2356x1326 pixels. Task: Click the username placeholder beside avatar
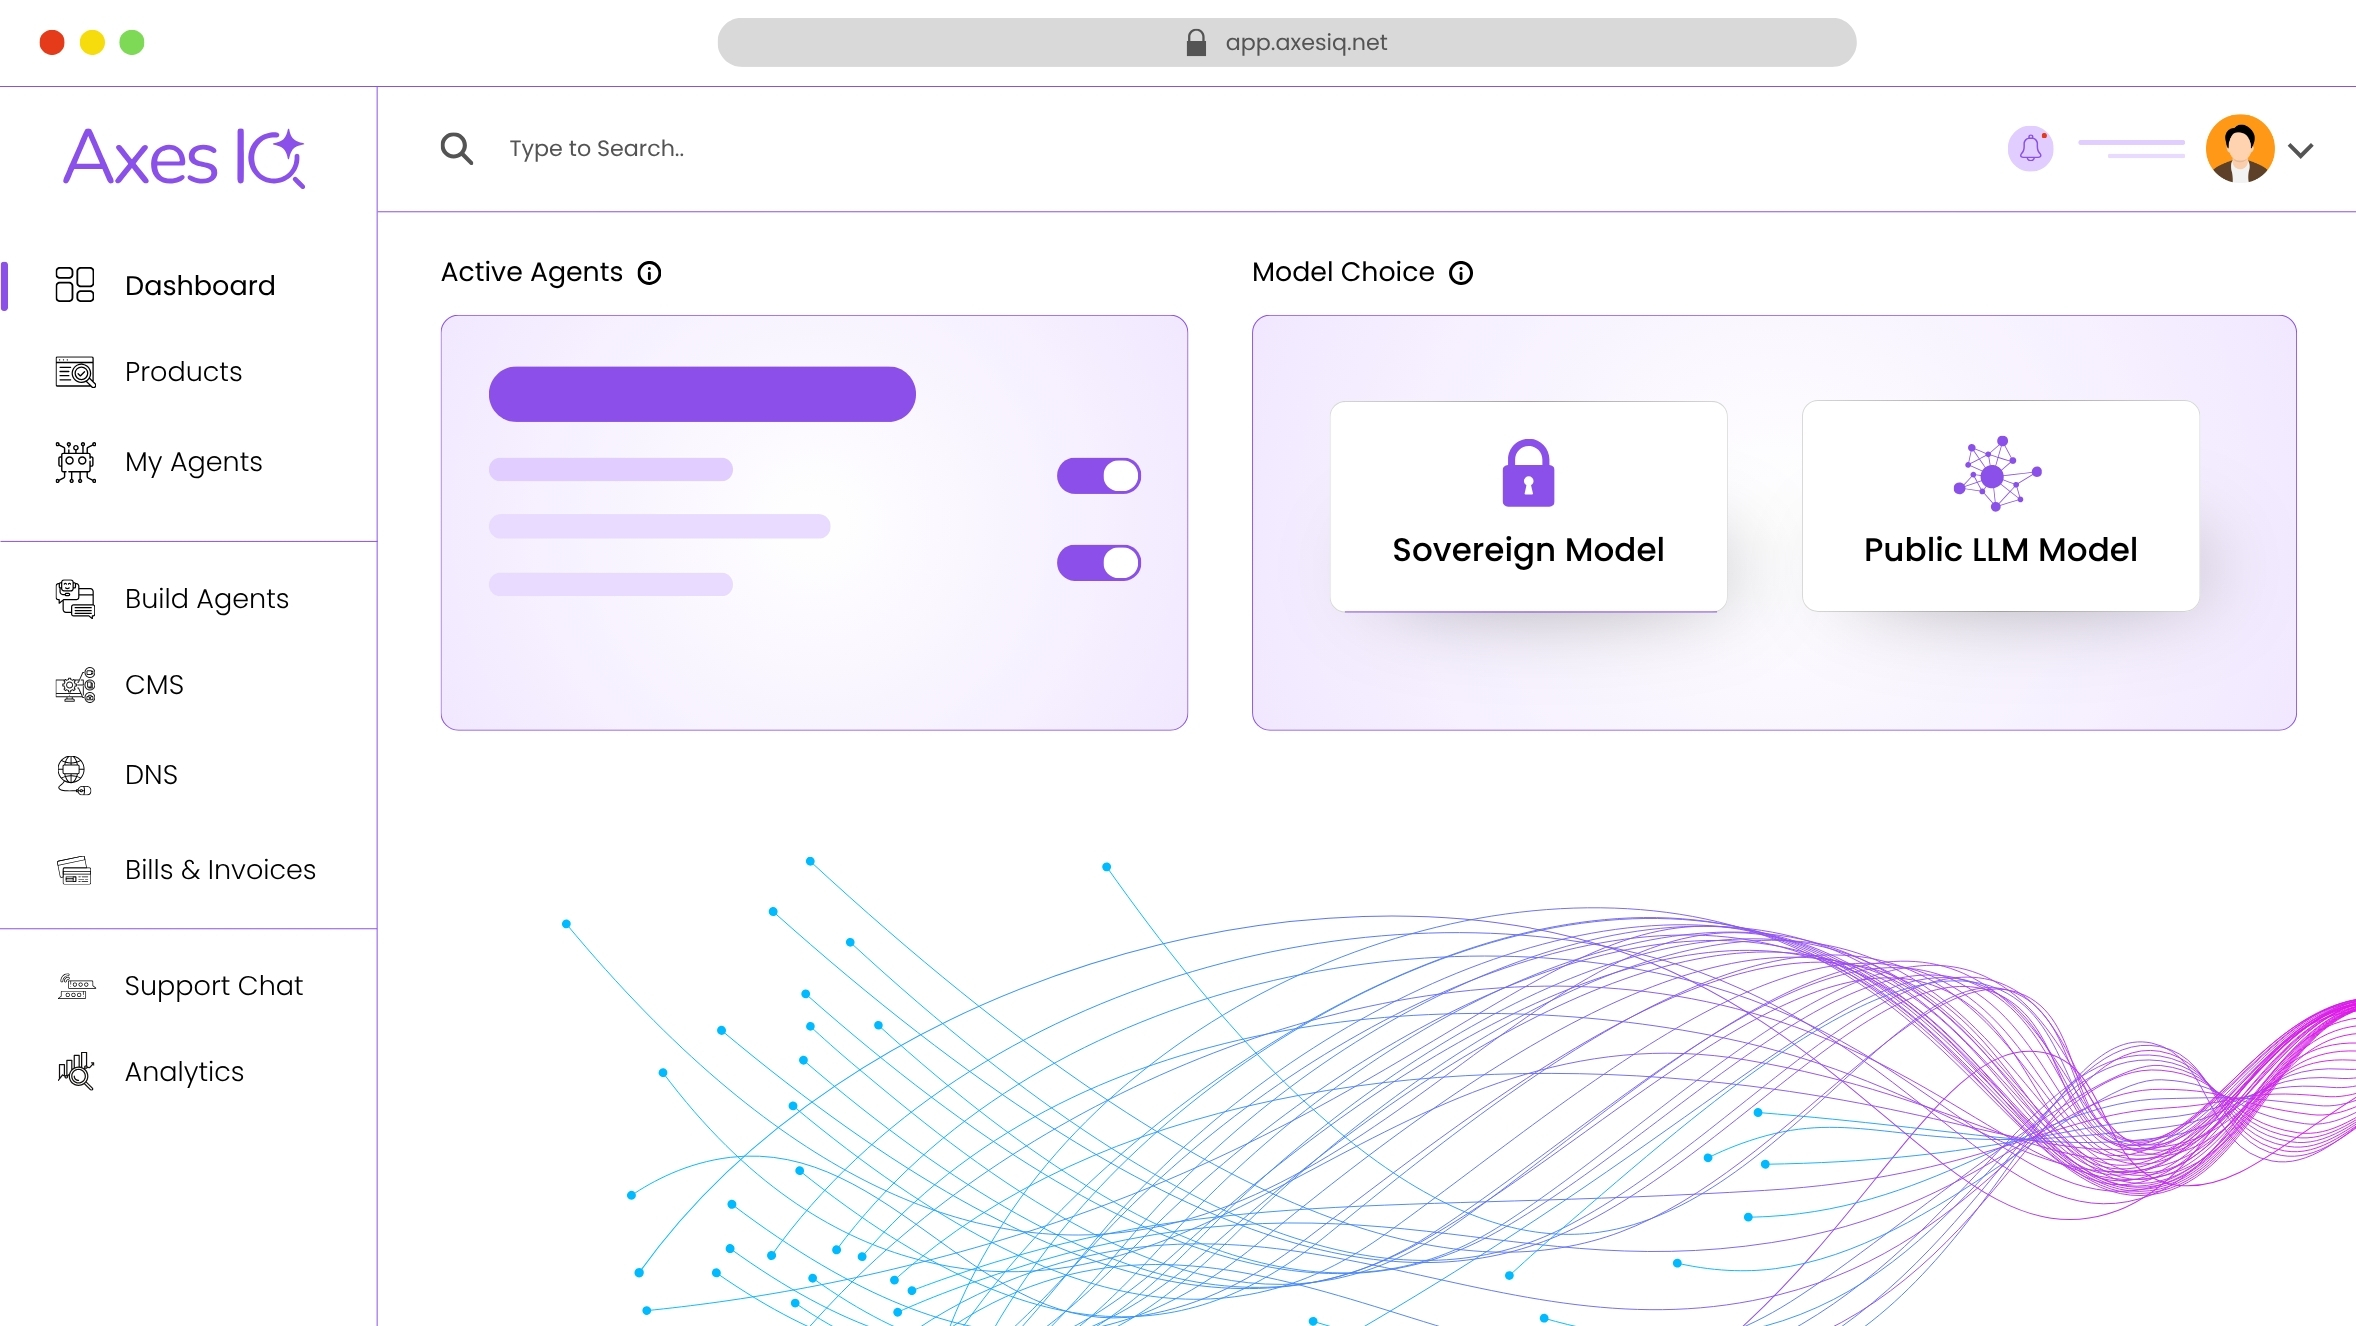(2131, 149)
